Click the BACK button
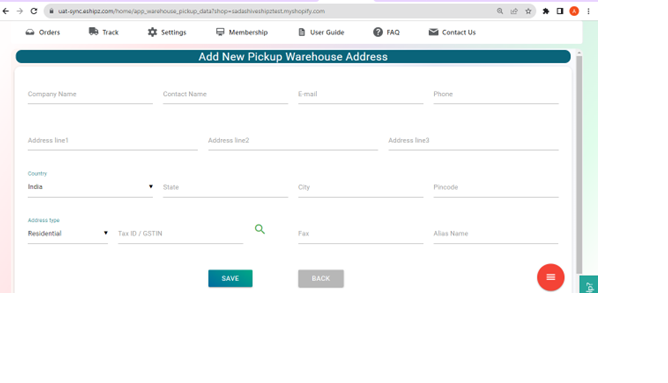The width and height of the screenshot is (668, 383). (x=321, y=279)
